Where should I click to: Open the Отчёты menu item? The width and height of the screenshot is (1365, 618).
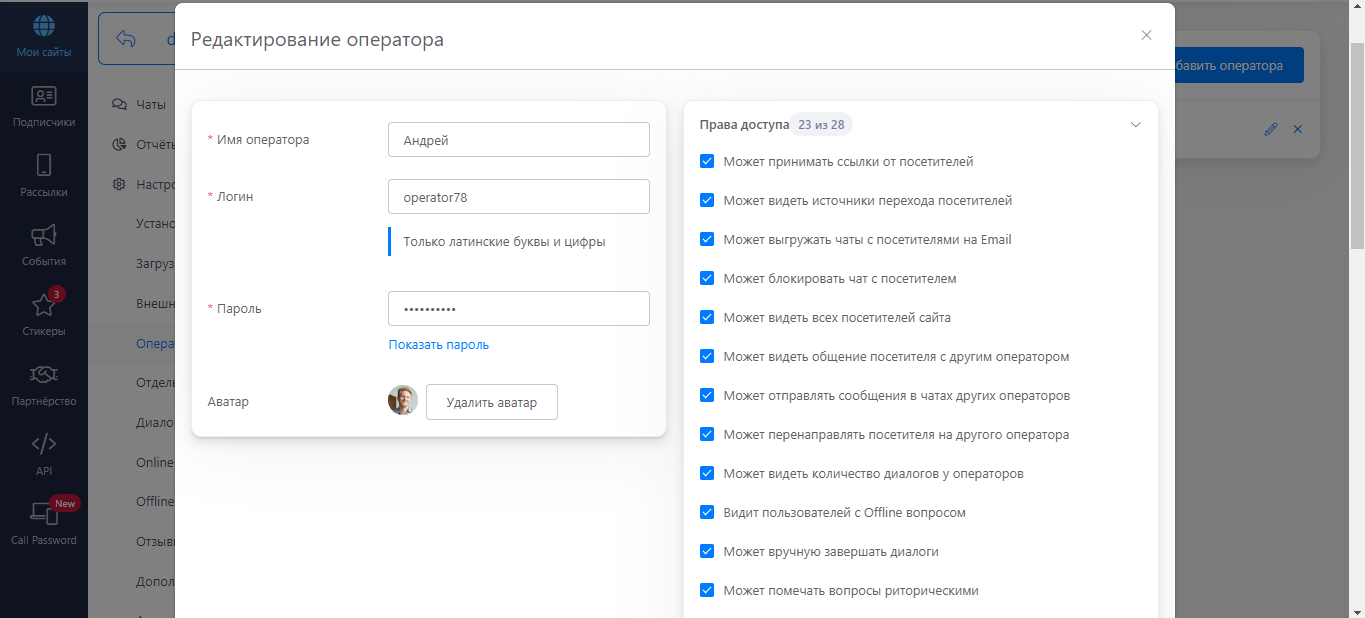pos(155,144)
